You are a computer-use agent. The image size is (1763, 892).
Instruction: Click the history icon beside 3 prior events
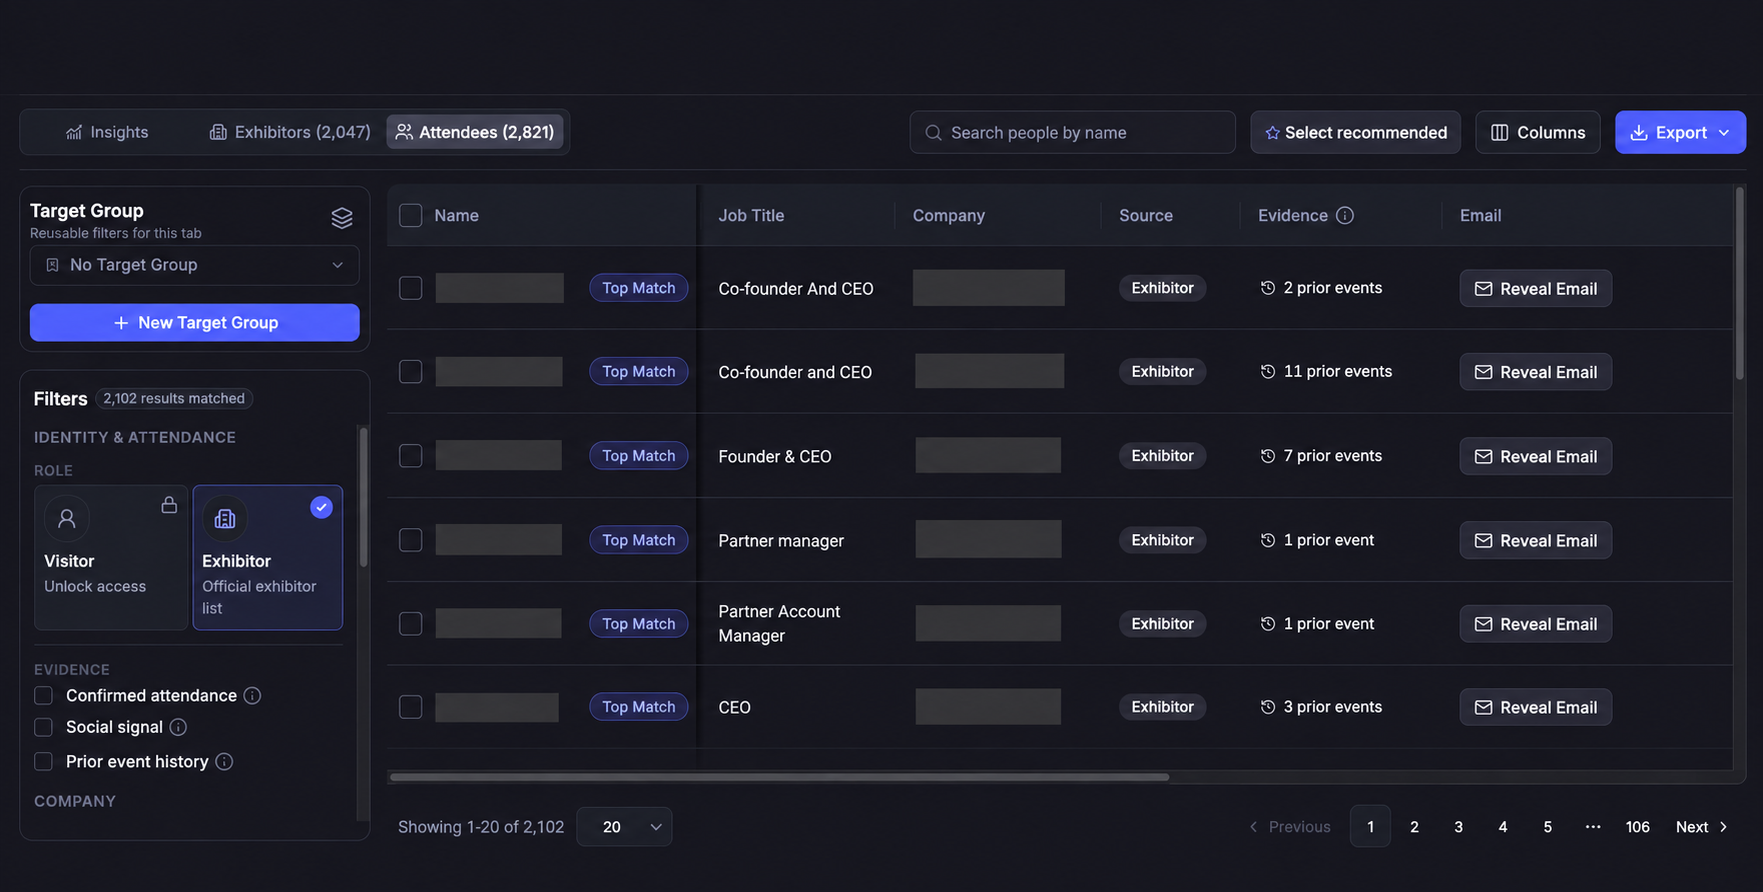point(1268,707)
